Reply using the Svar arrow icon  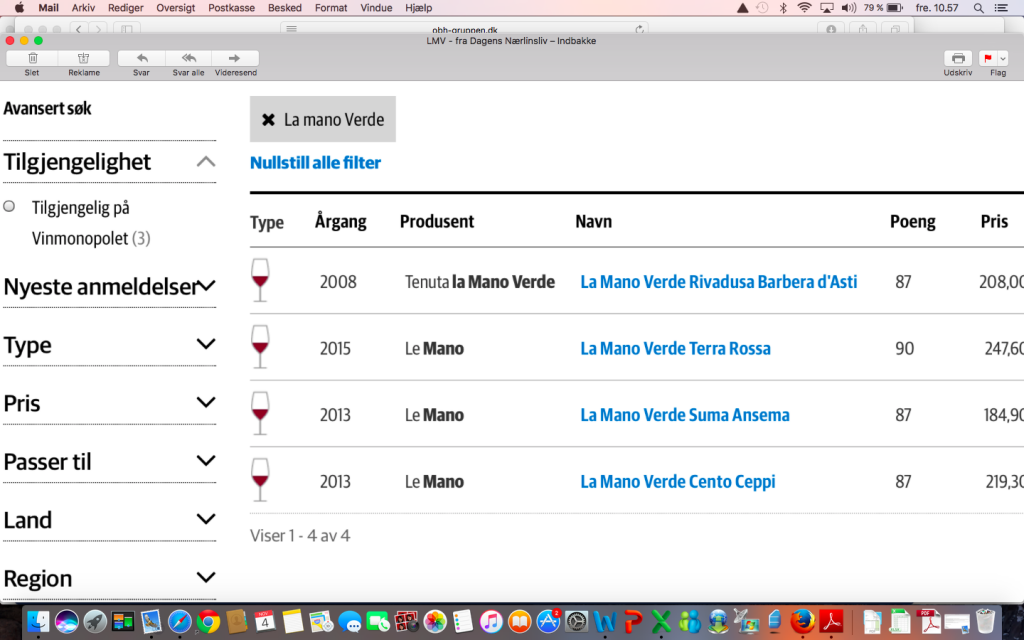tap(141, 58)
